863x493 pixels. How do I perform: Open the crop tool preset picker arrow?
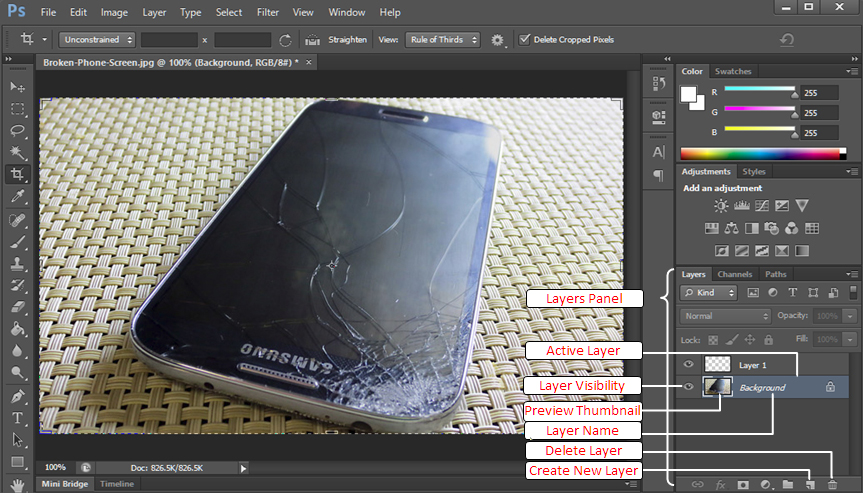tap(45, 40)
